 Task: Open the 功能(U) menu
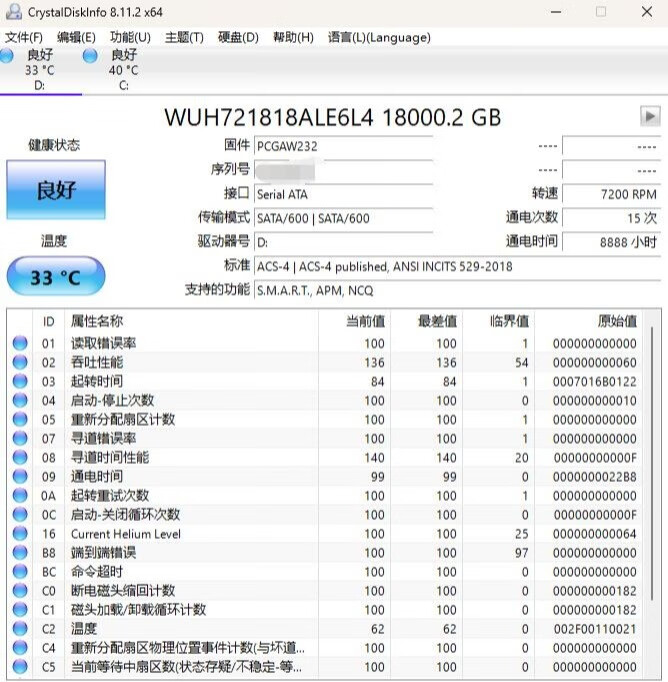(130, 37)
